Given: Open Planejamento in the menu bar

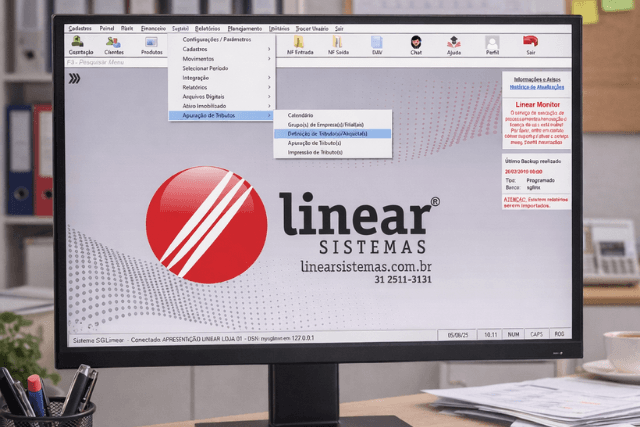Looking at the screenshot, I should coord(245,29).
